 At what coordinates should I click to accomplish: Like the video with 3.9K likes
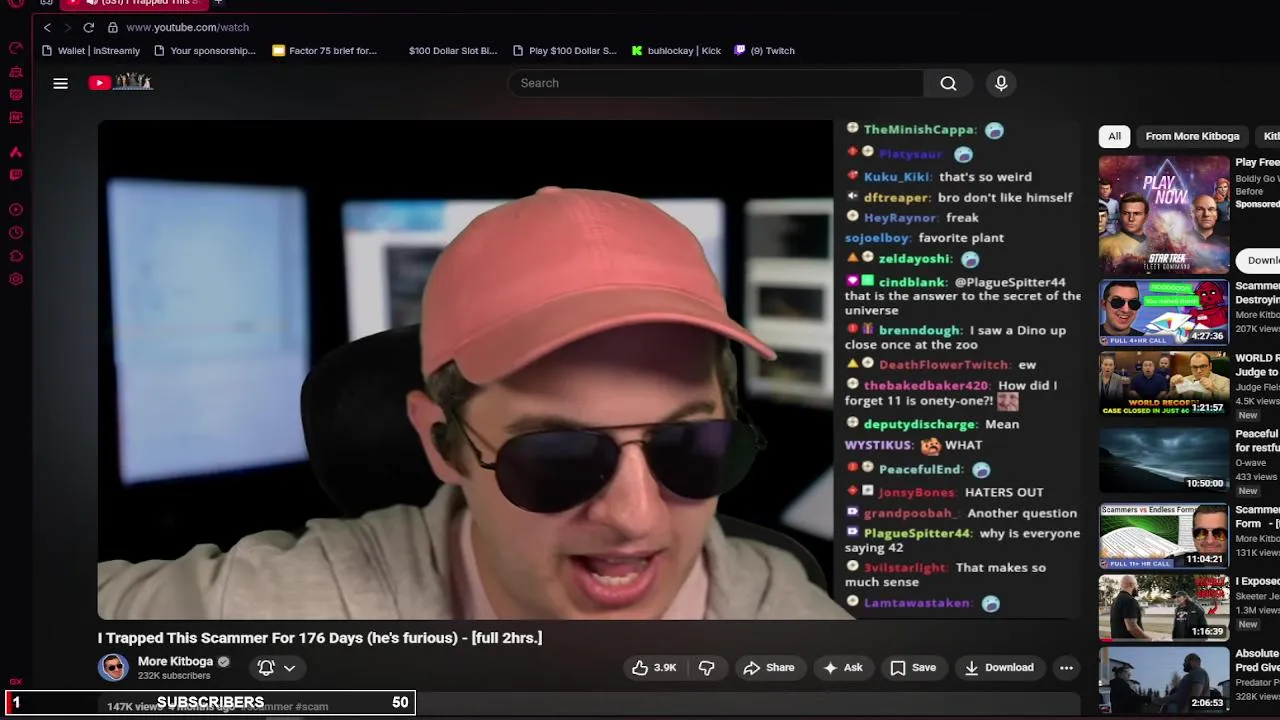point(655,667)
